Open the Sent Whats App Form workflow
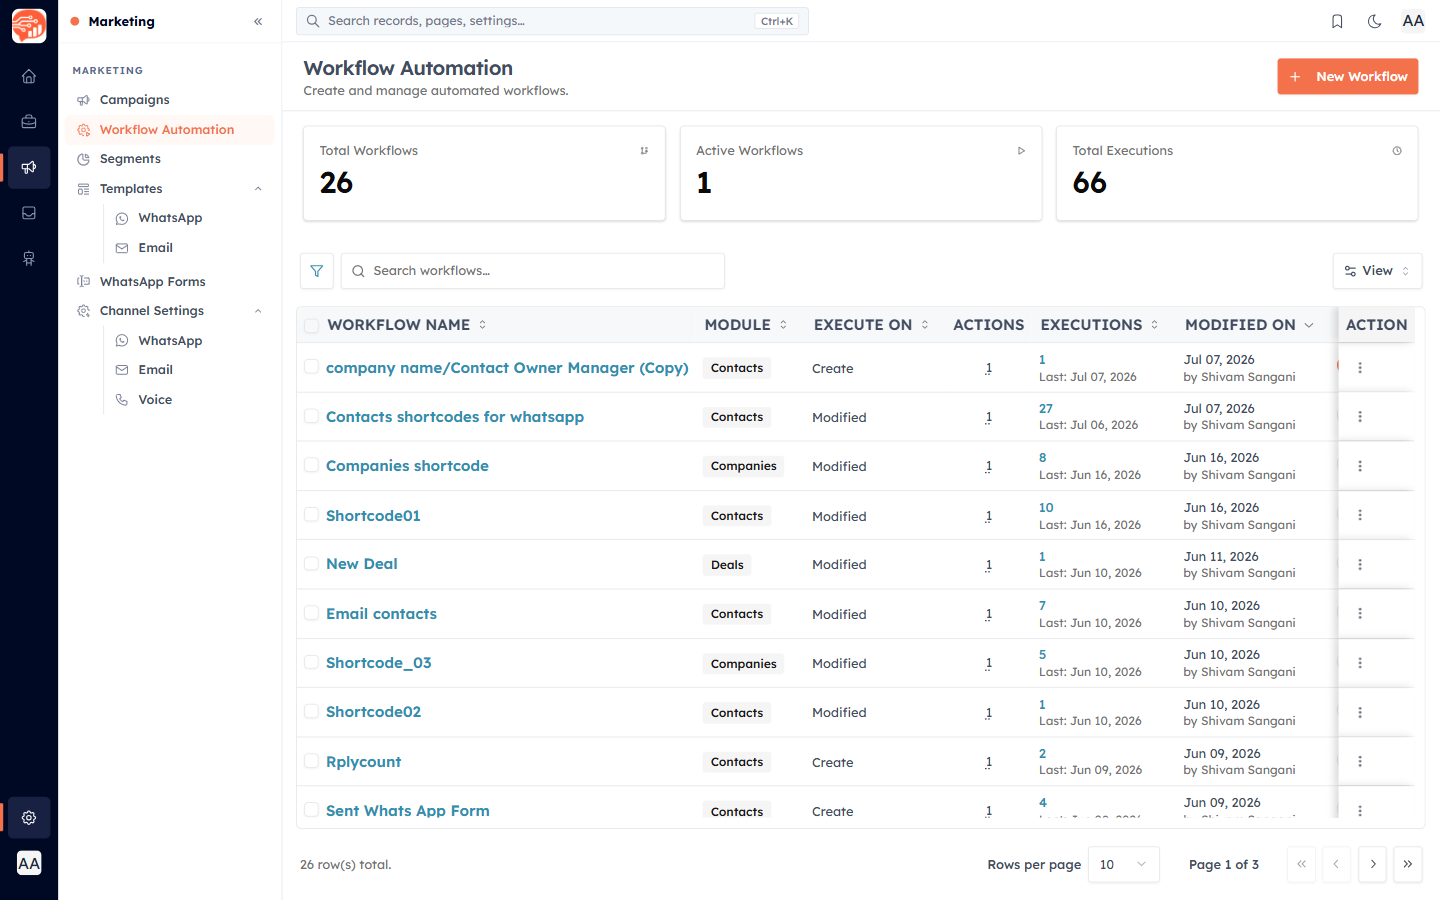The image size is (1440, 900). [x=408, y=811]
